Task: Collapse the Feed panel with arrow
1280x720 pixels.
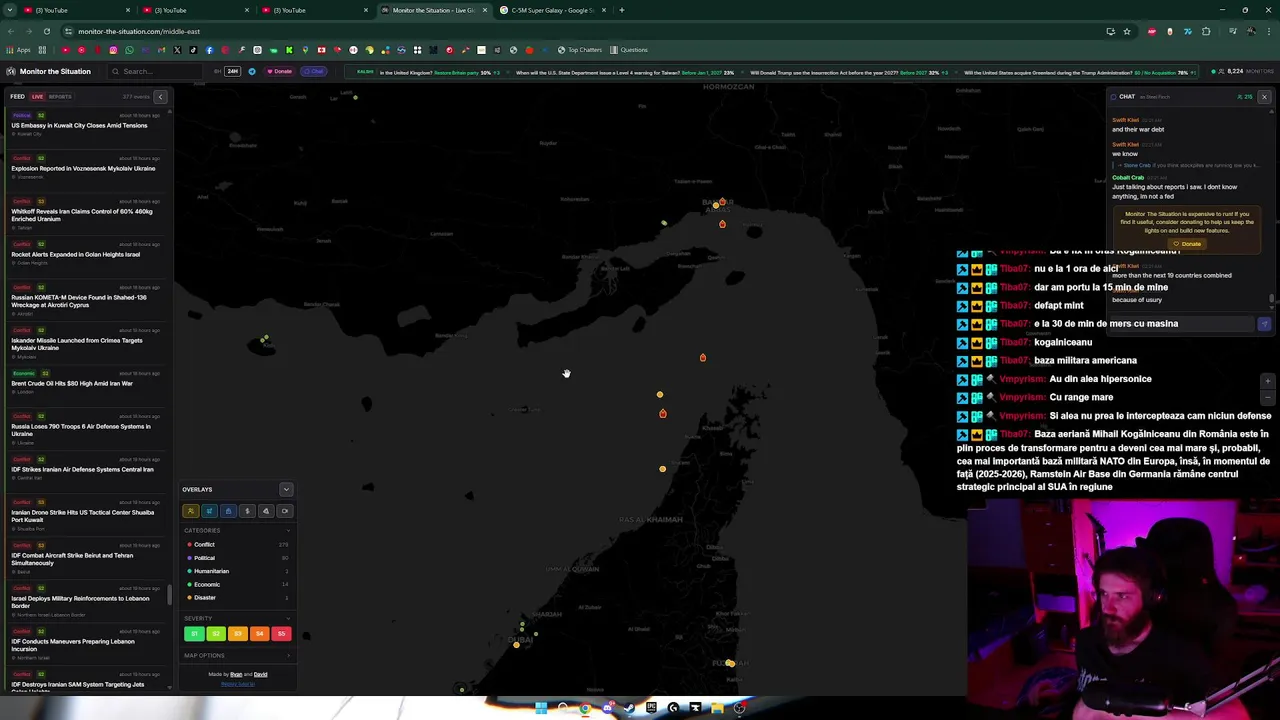Action: click(160, 97)
